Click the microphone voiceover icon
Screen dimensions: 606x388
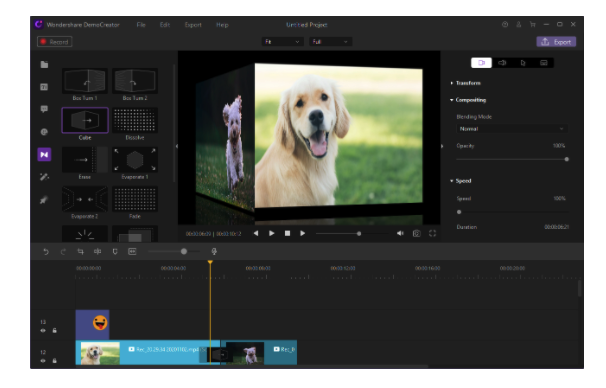pyautogui.click(x=214, y=252)
